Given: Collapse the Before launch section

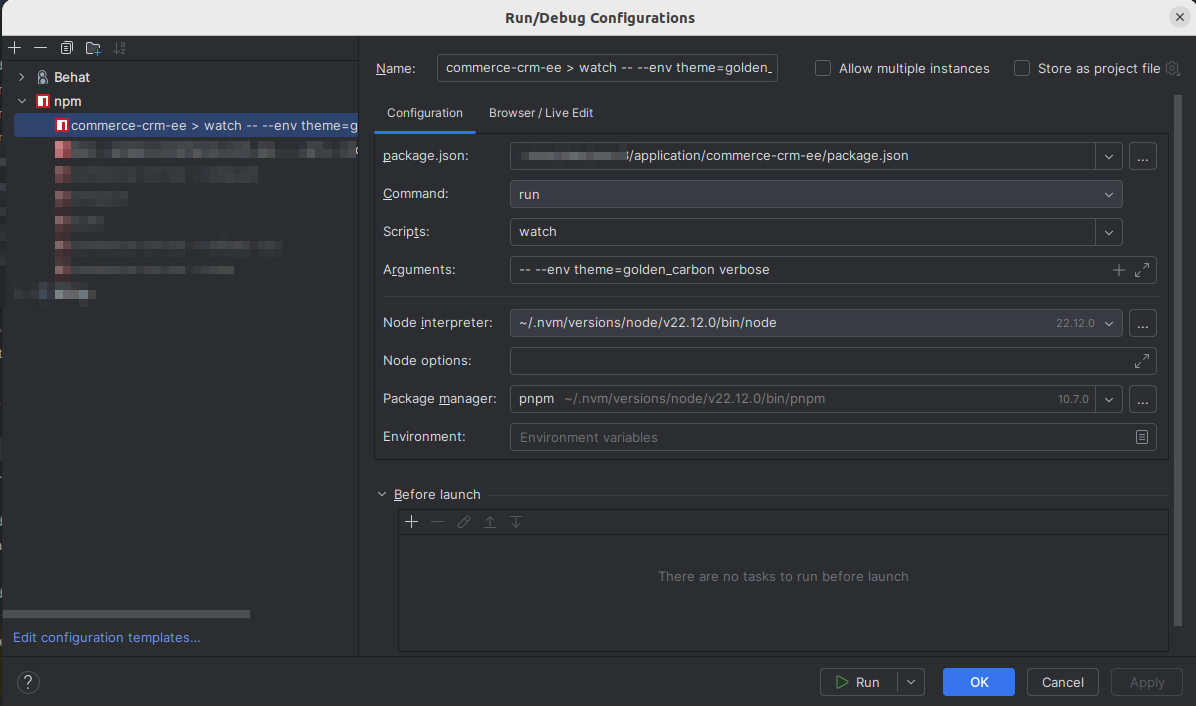Looking at the screenshot, I should point(382,495).
